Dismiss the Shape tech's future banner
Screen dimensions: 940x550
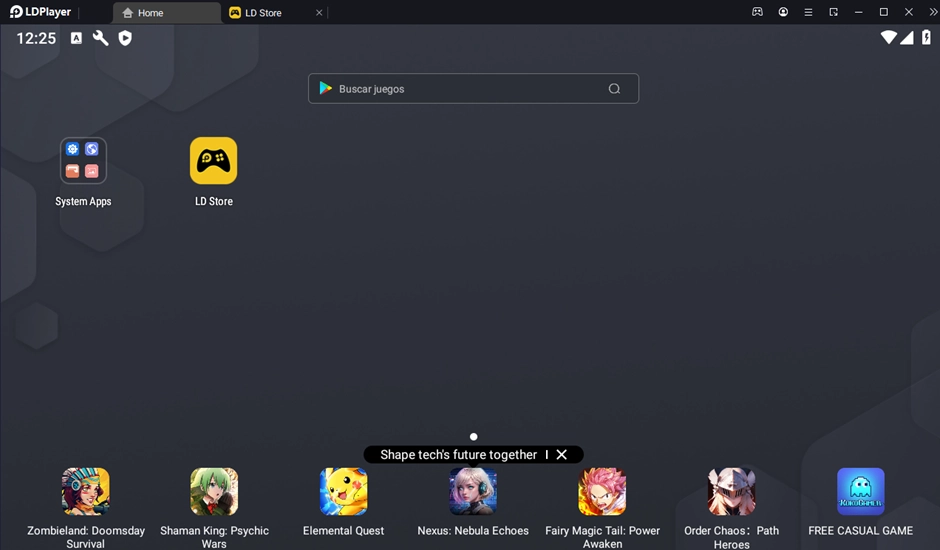tap(562, 455)
